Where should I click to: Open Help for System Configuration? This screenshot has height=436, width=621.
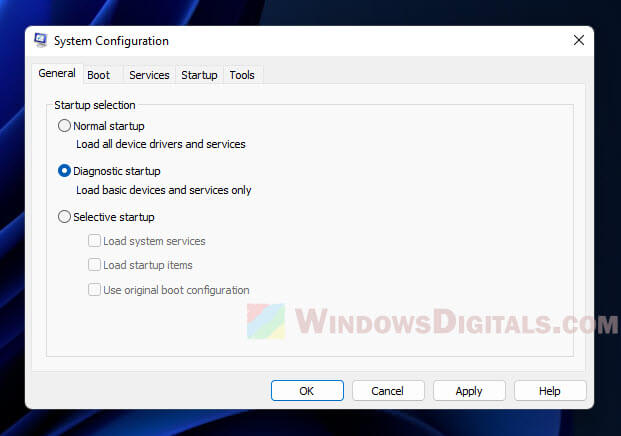549,391
